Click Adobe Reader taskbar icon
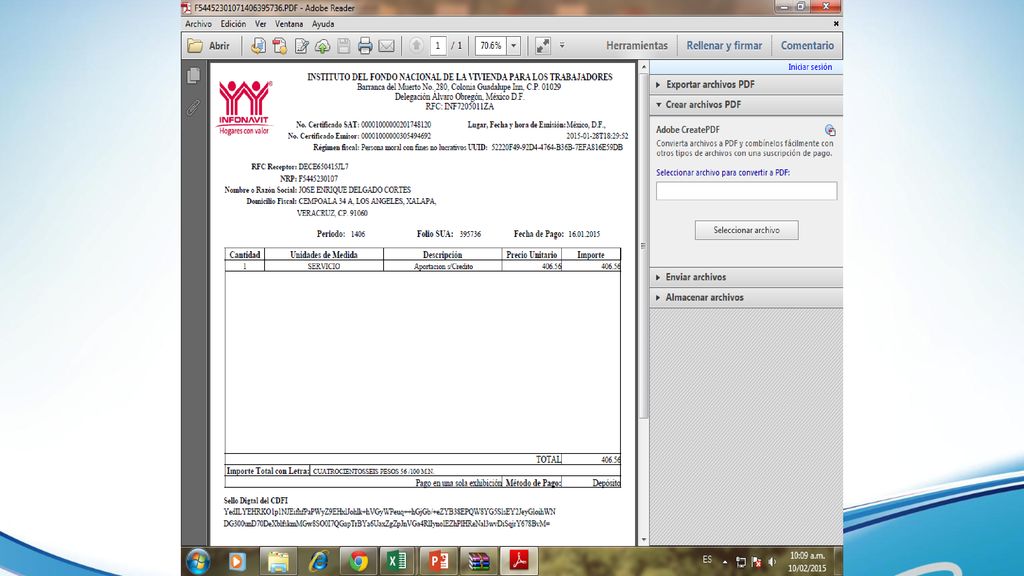Screen dimensions: 1024x576 click(x=519, y=561)
